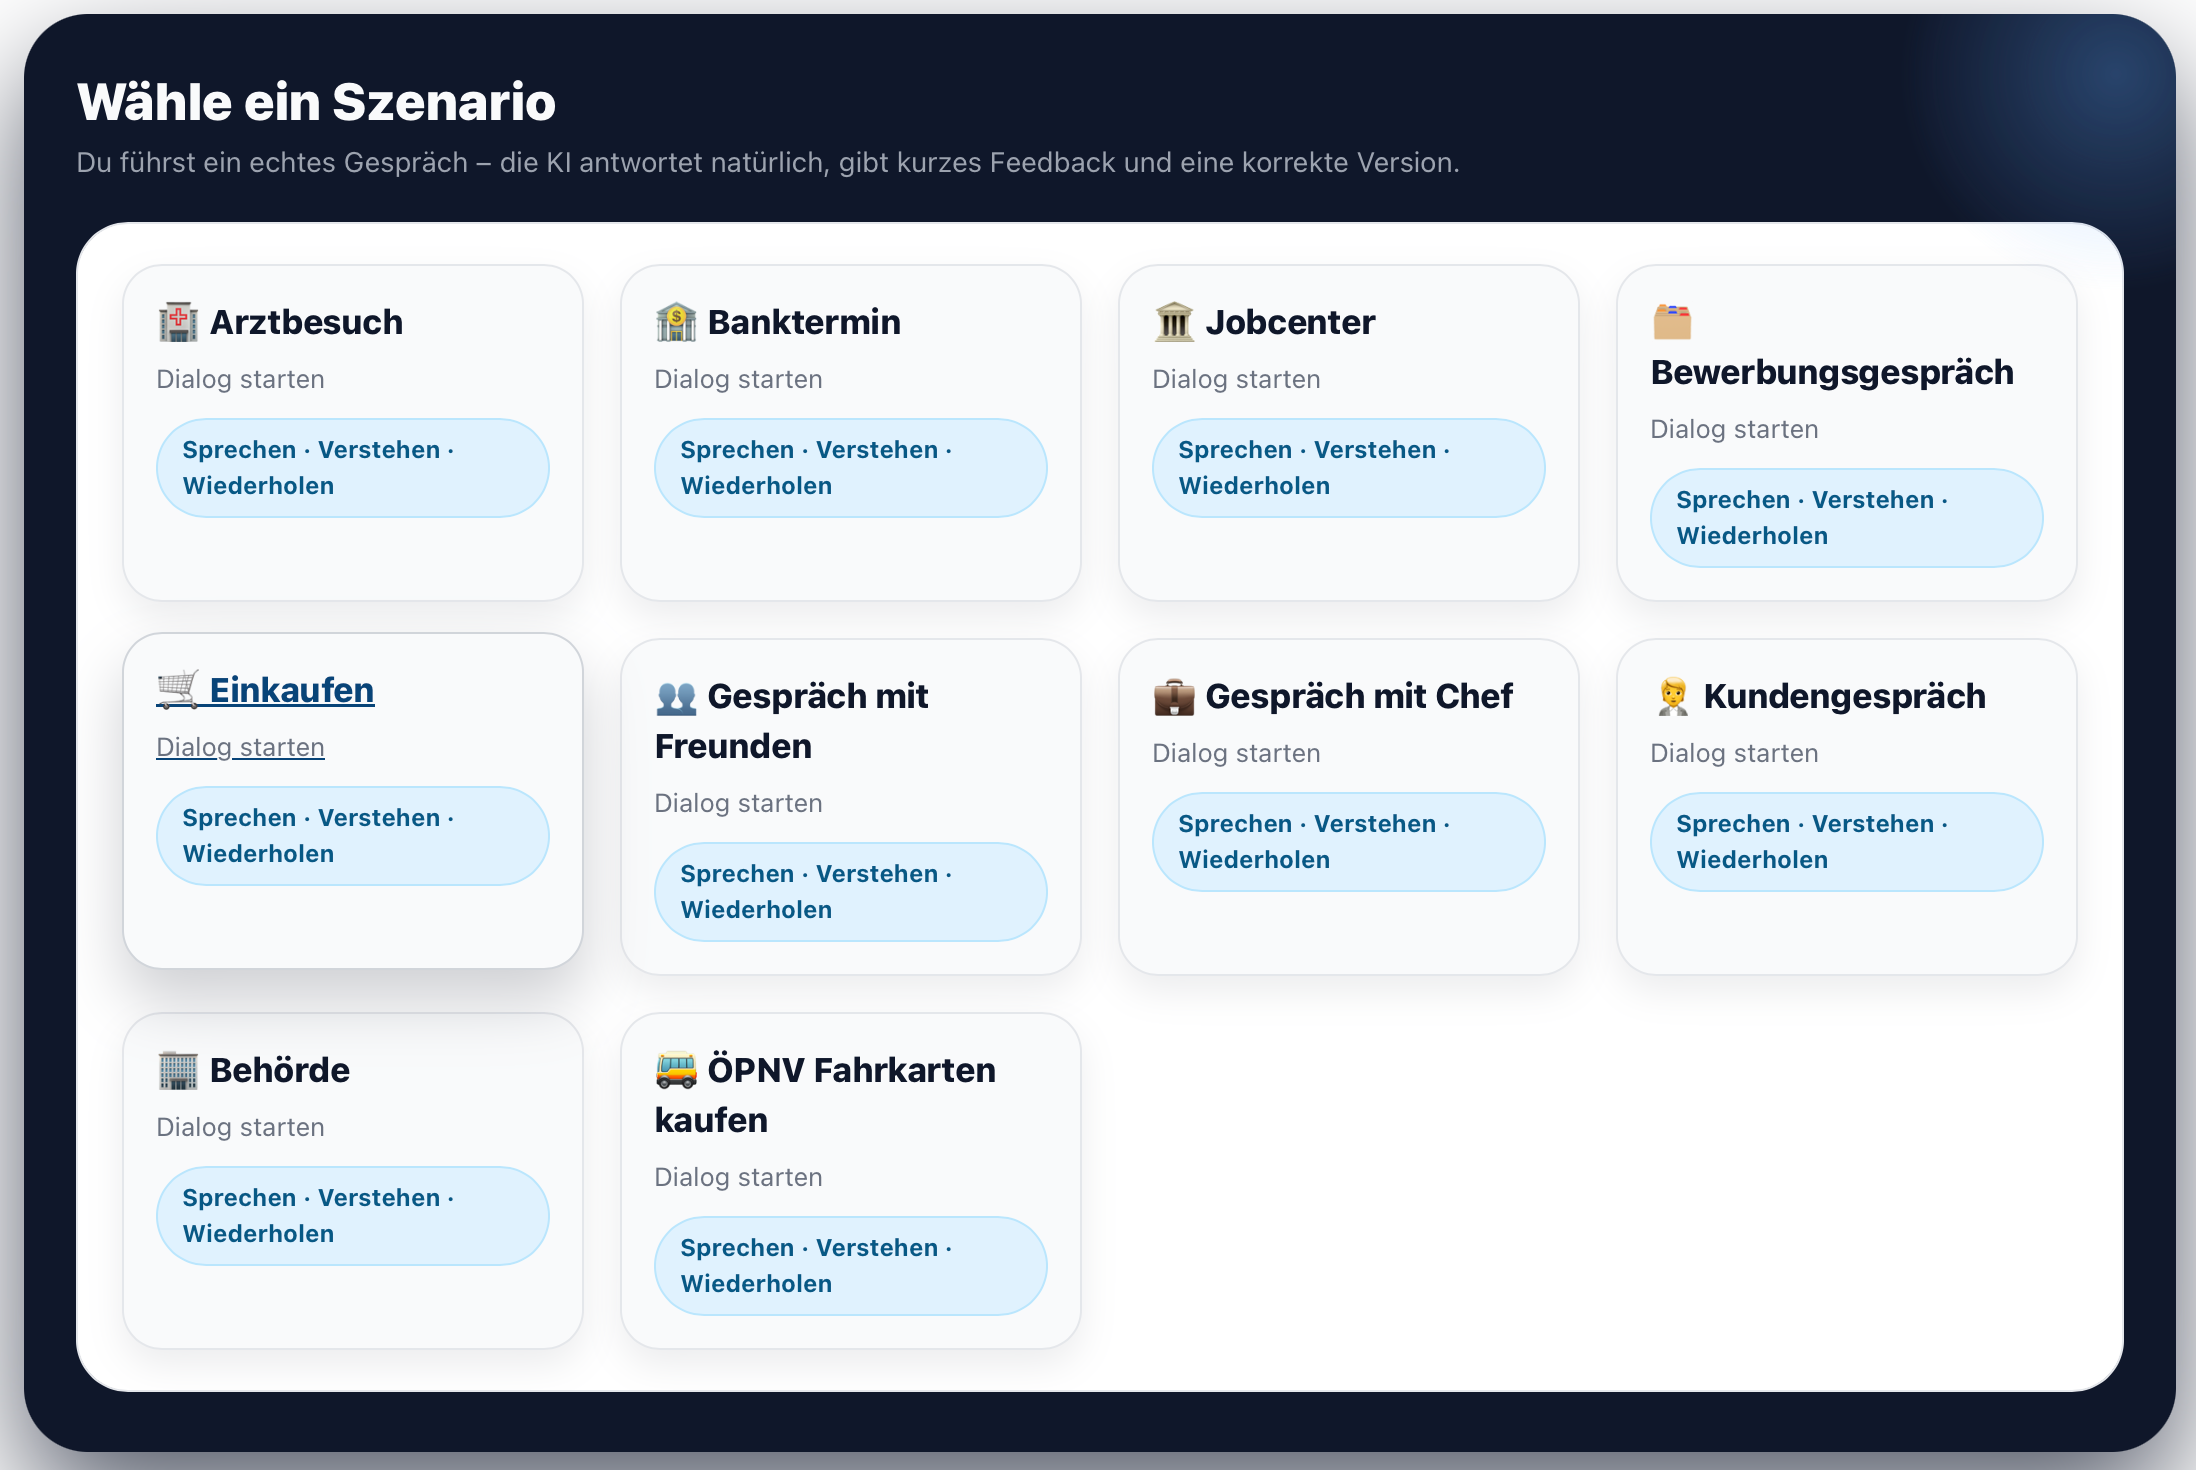Click the skills pill in the Behörde card
The width and height of the screenshot is (2196, 1470).
pos(352,1216)
